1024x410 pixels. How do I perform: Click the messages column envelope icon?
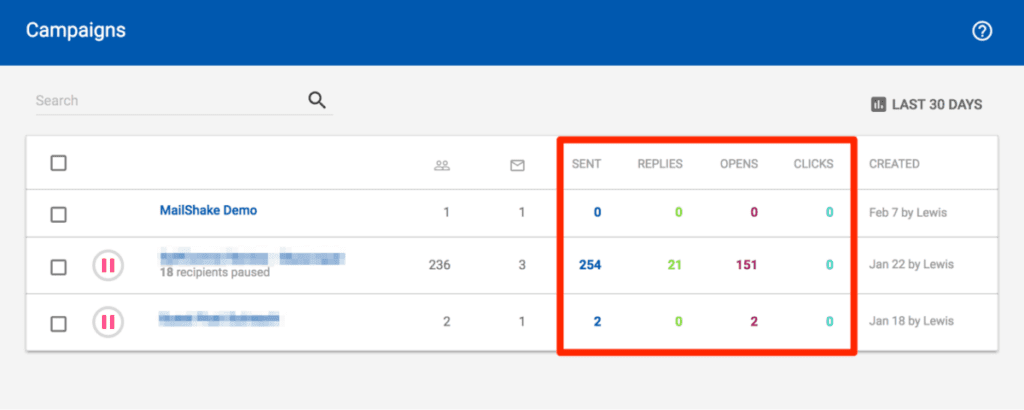517,166
